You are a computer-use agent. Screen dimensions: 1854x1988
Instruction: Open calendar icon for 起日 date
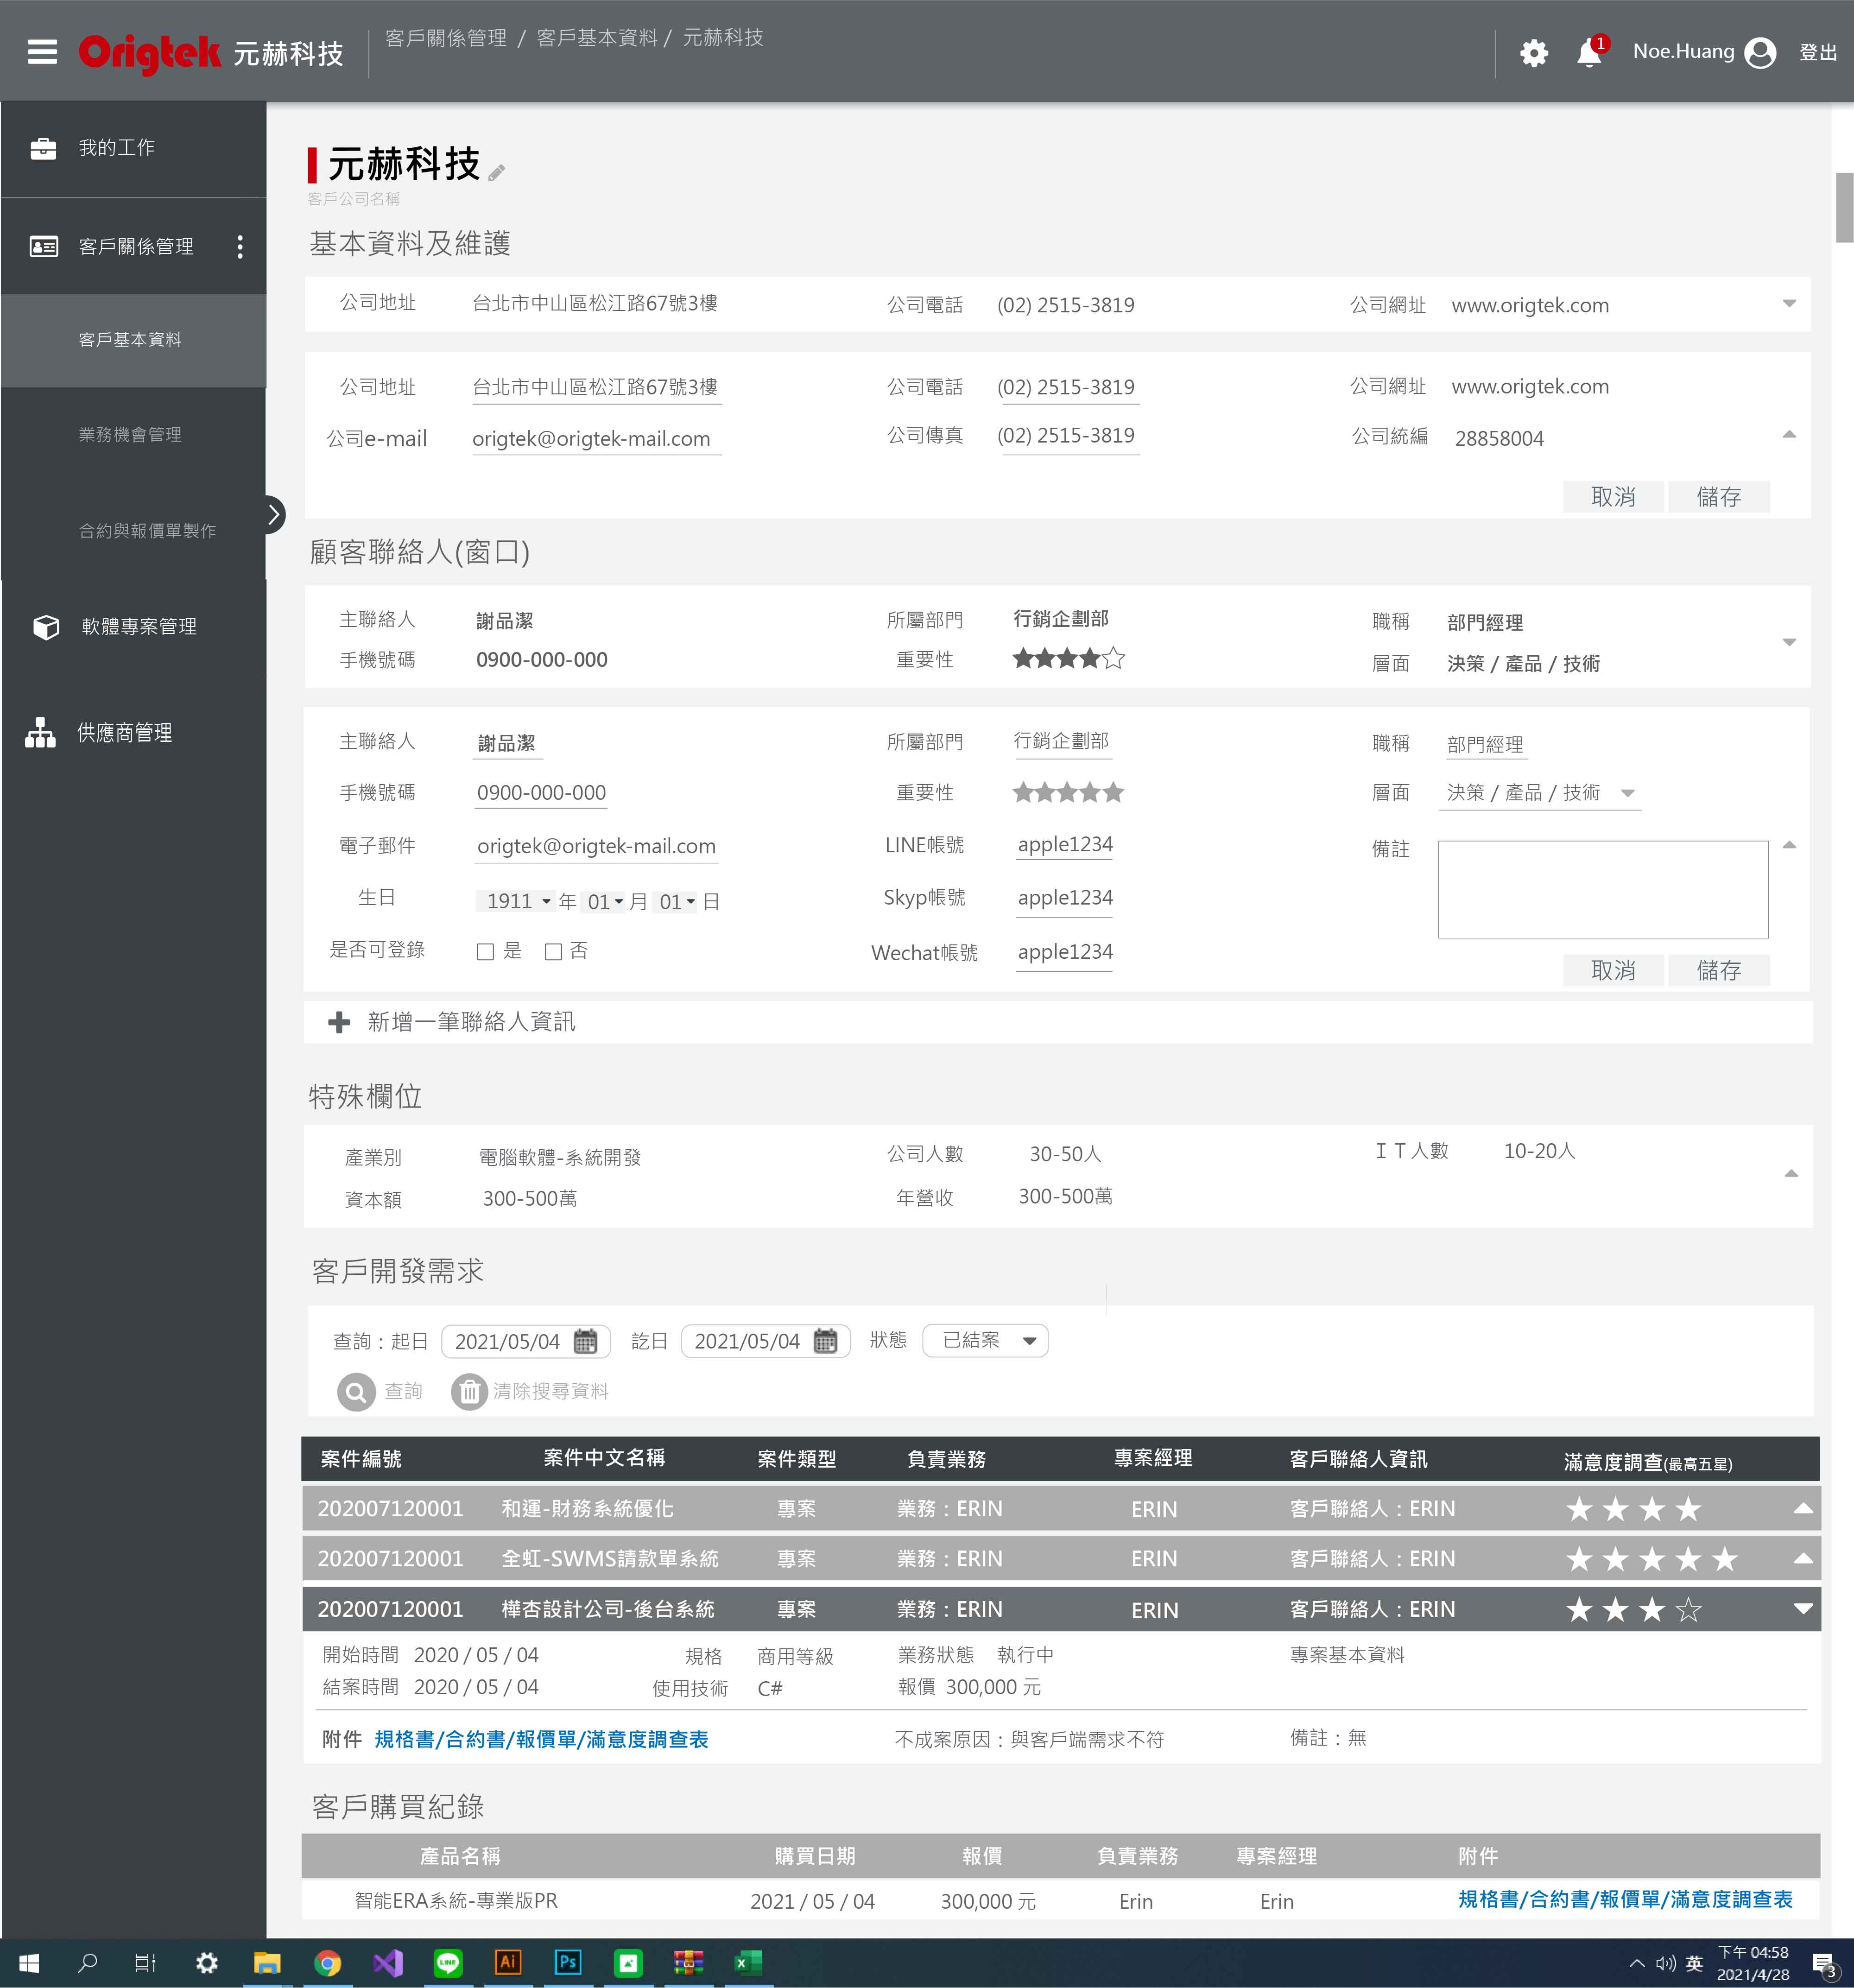click(586, 1341)
